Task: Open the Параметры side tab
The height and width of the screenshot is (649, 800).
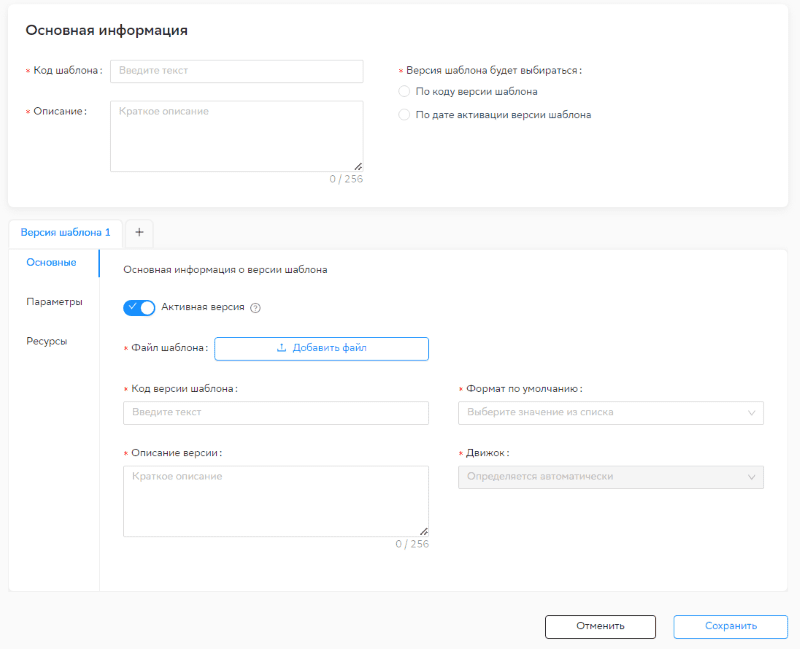Action: 54,301
